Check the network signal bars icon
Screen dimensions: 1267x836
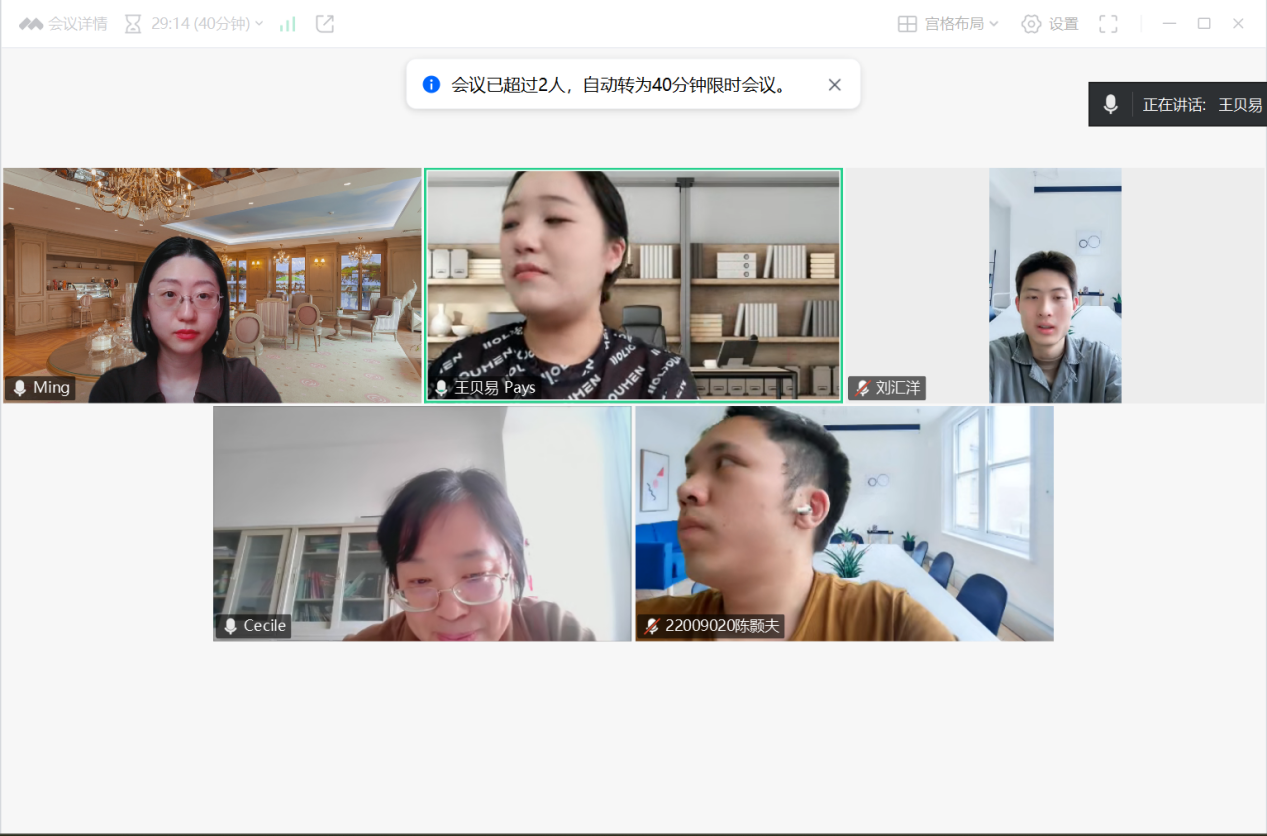pyautogui.click(x=288, y=24)
